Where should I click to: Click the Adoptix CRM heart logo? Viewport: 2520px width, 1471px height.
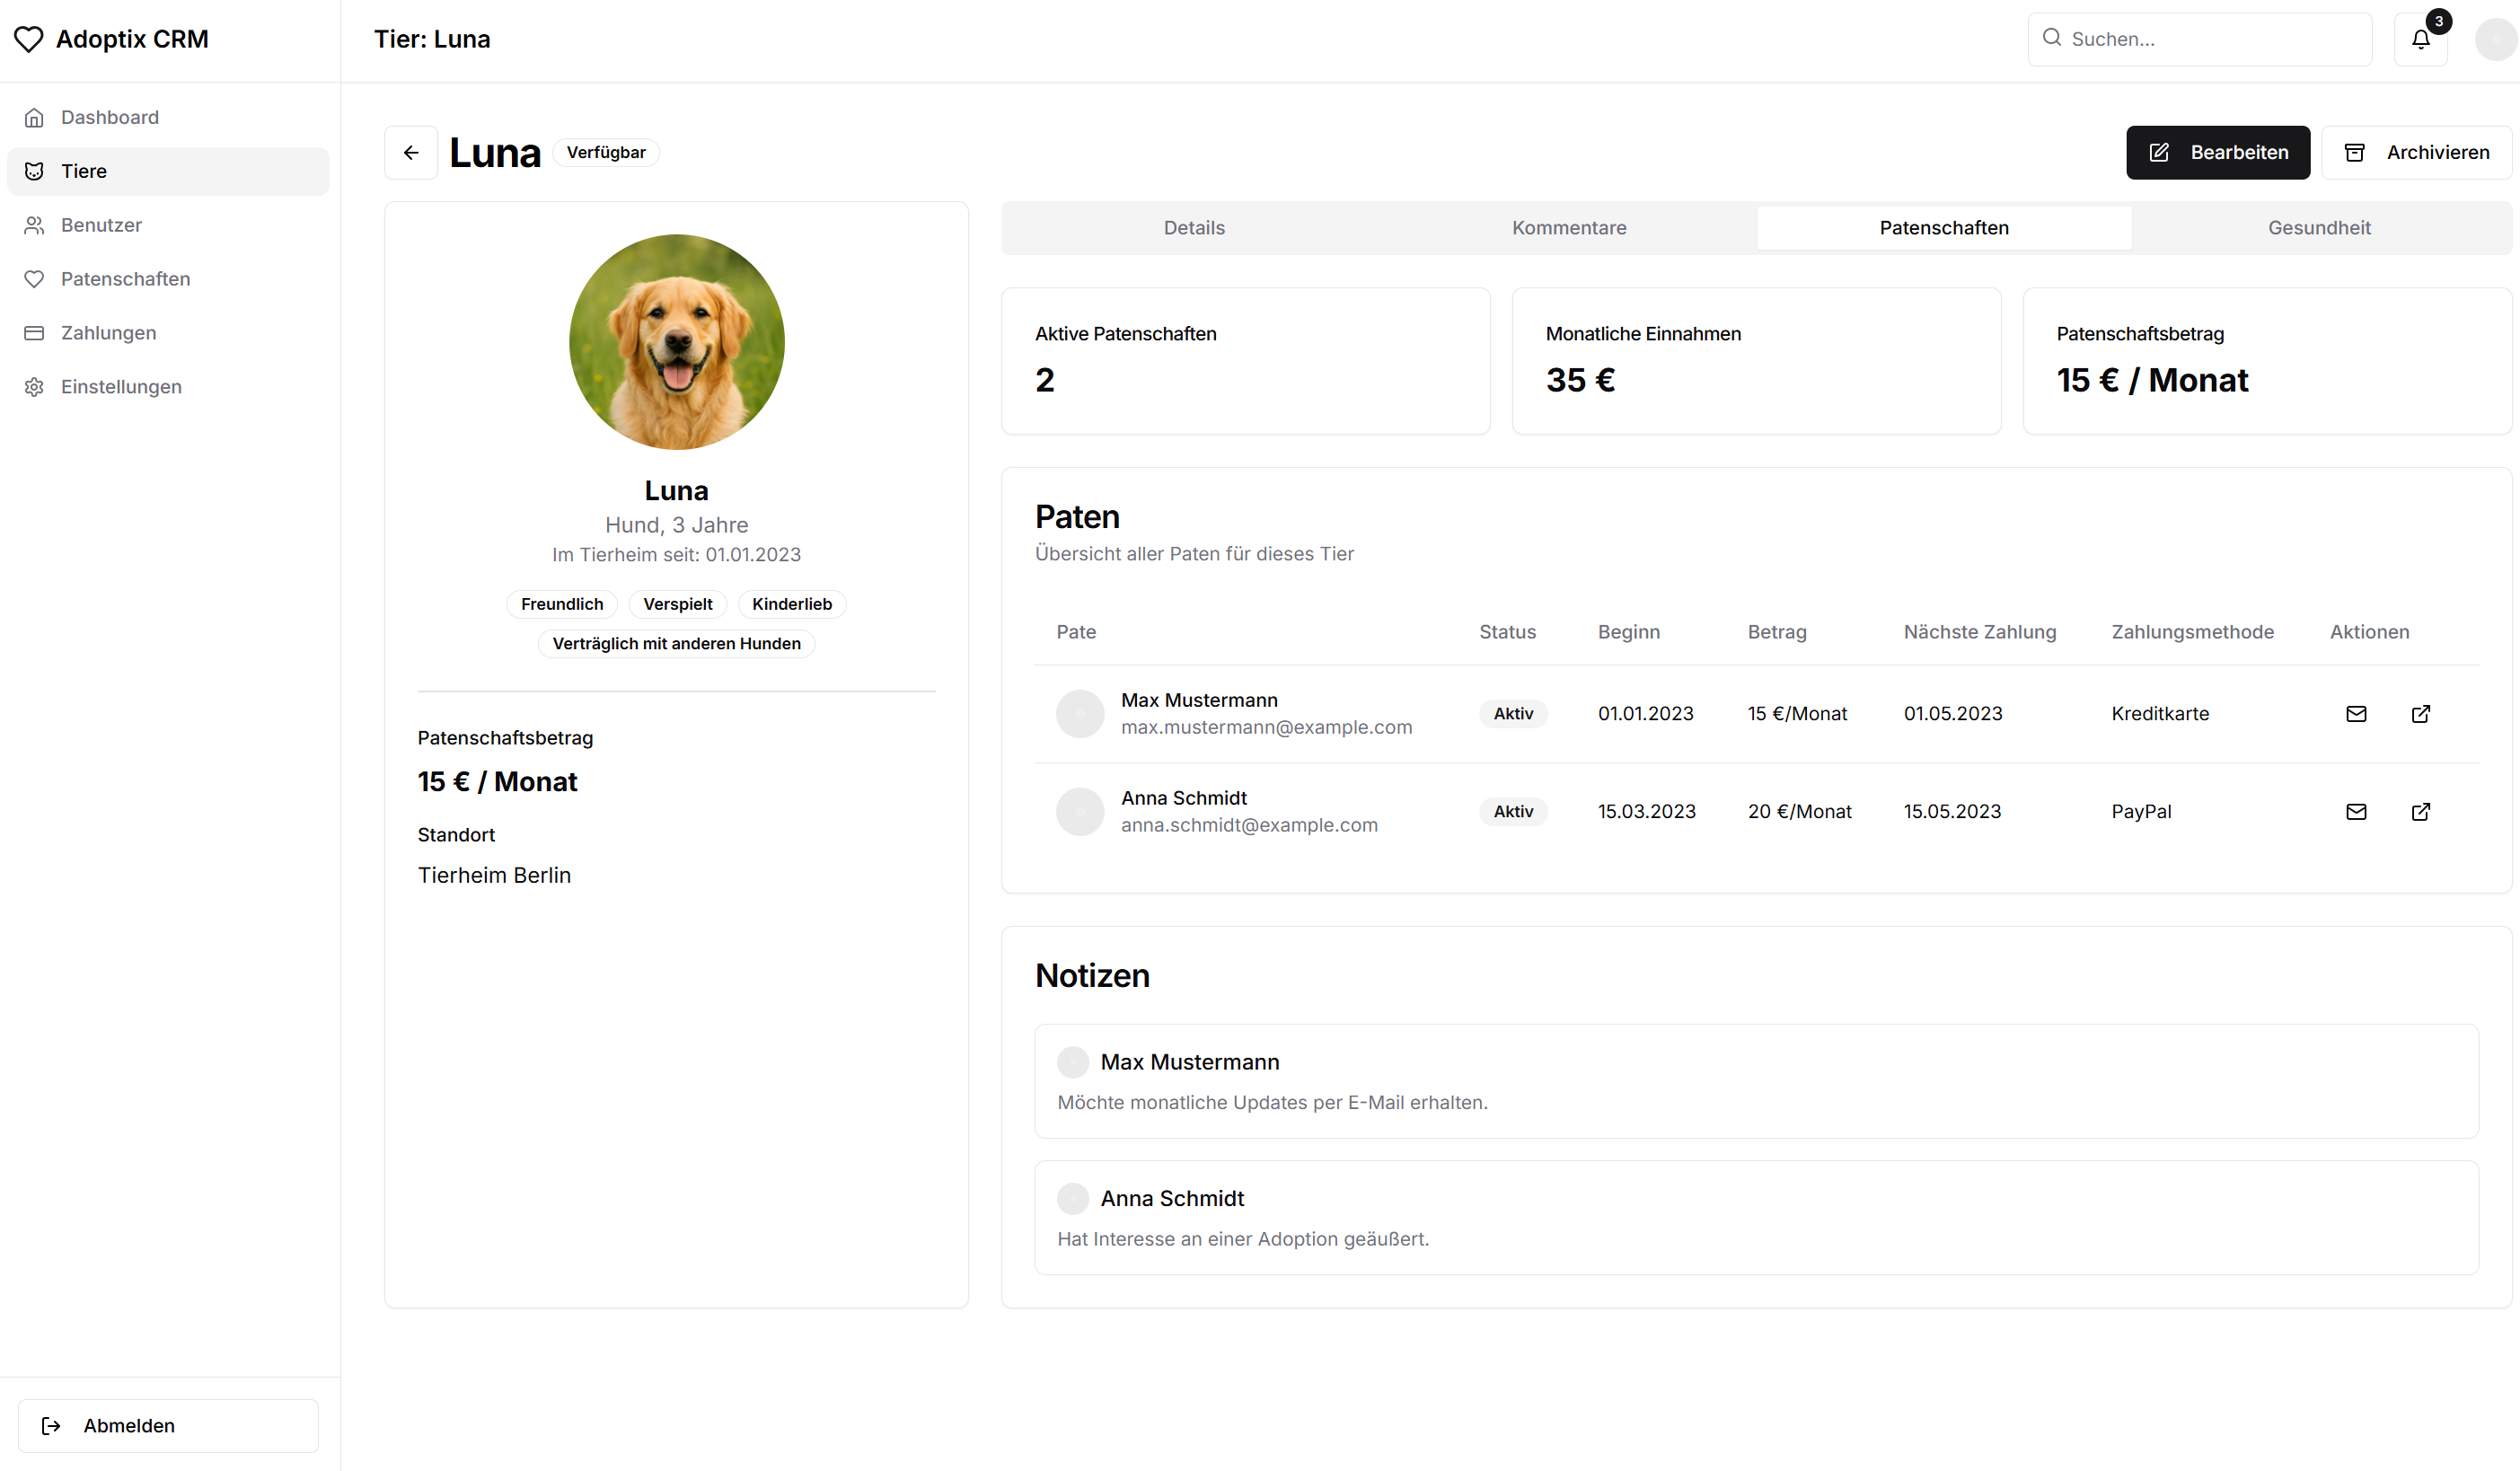coord(29,39)
